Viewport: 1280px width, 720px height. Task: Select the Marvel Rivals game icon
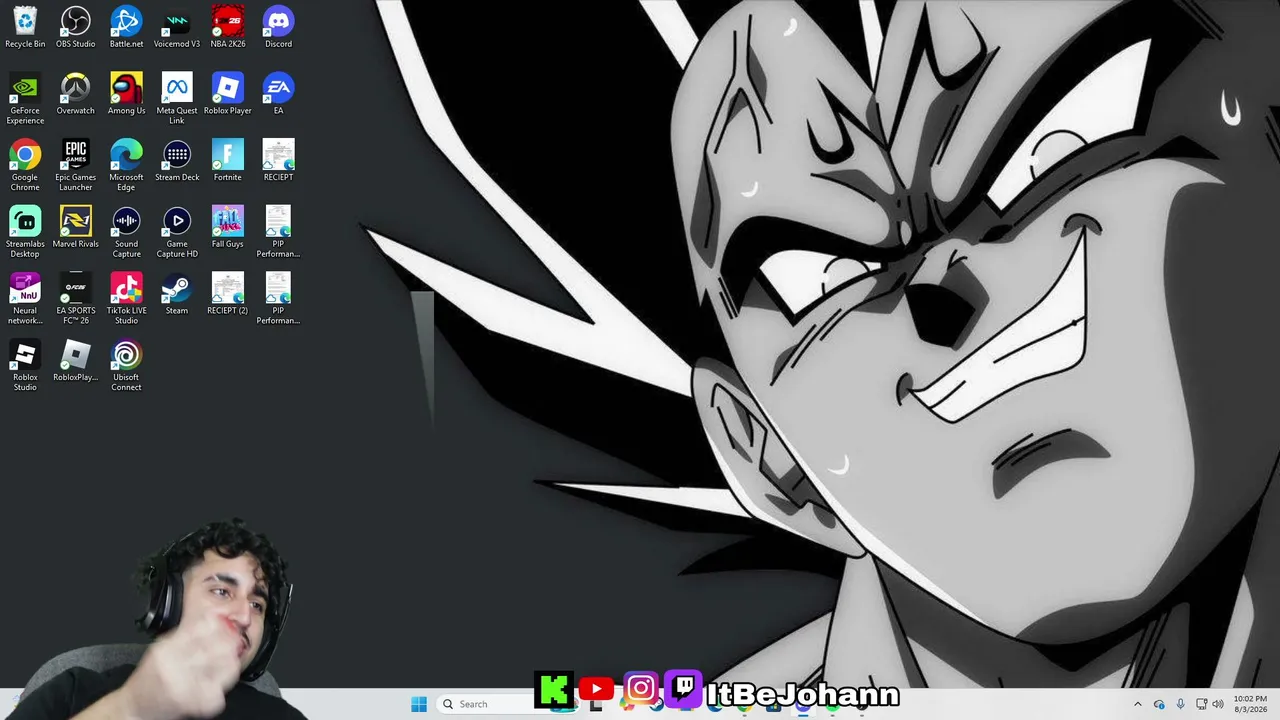pos(76,227)
